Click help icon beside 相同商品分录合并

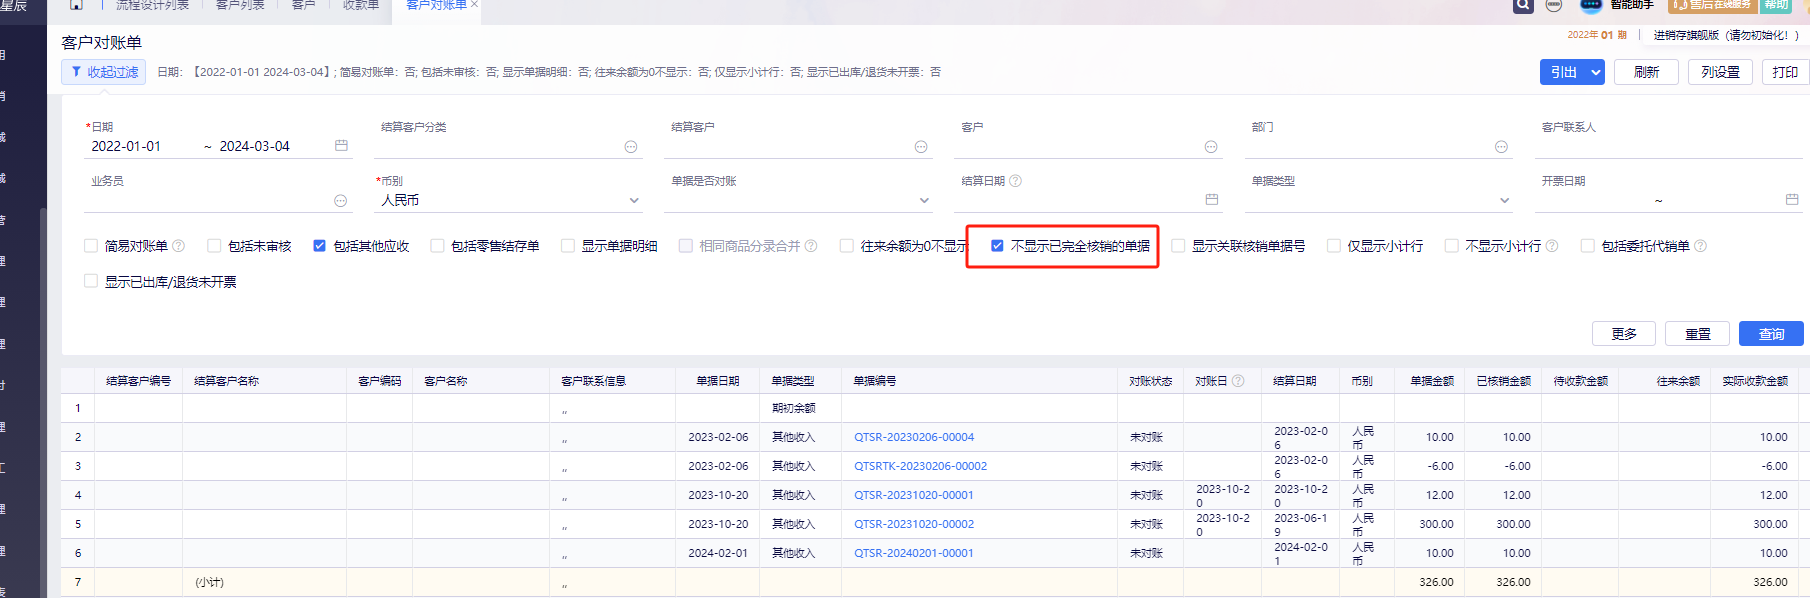[811, 246]
